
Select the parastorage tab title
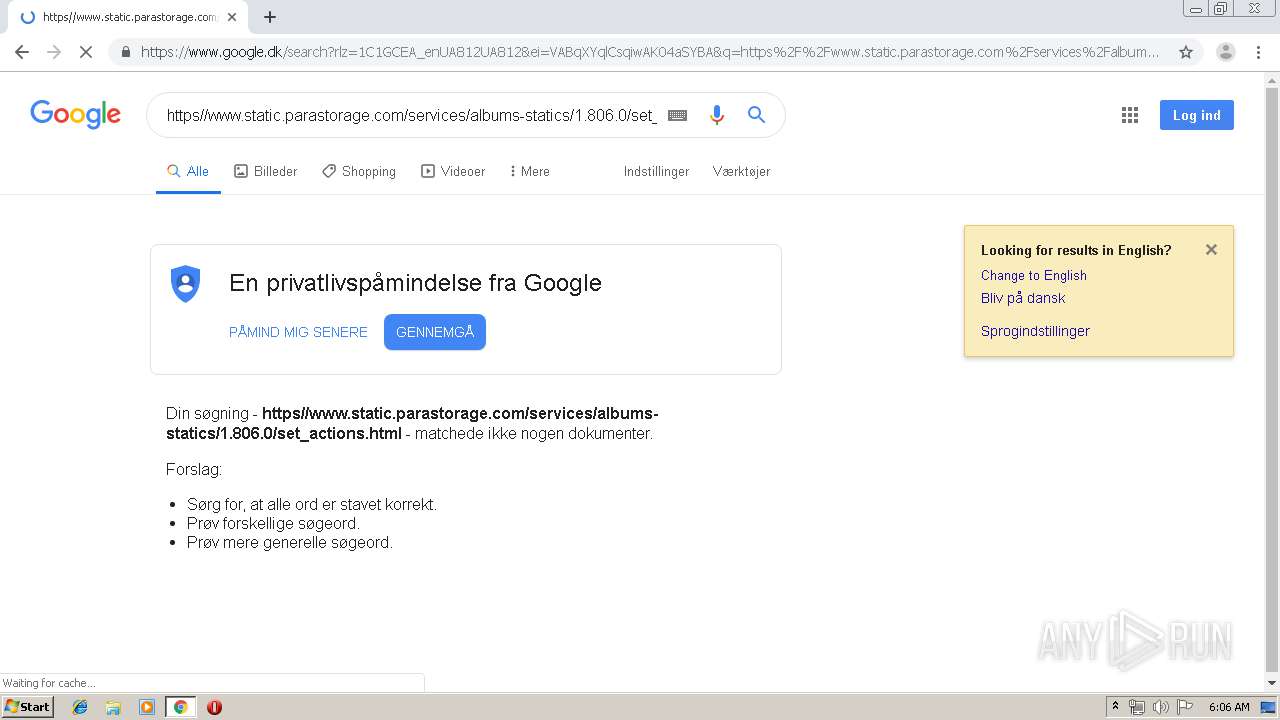[x=129, y=17]
